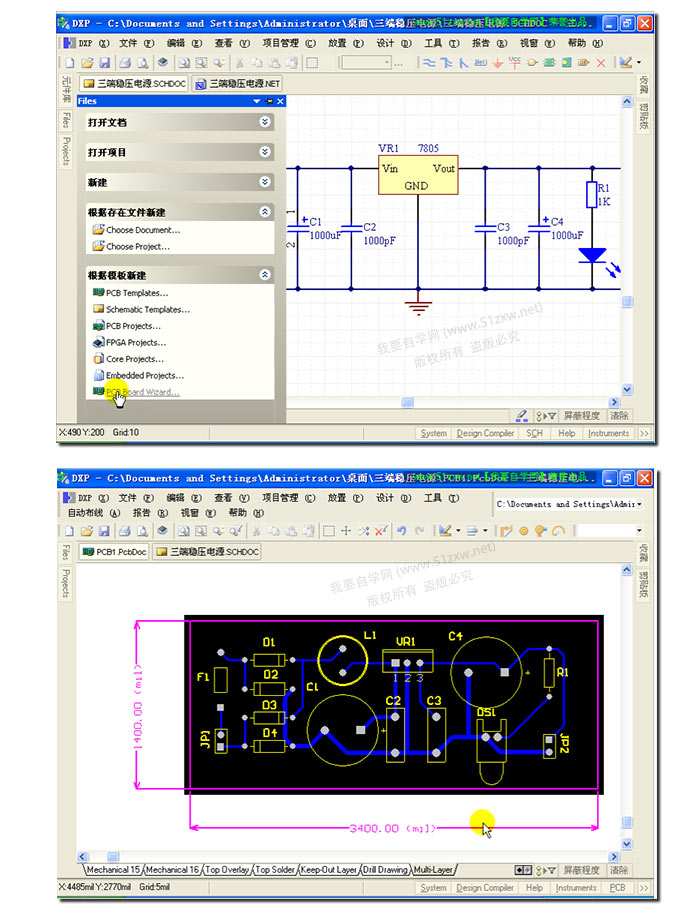This screenshot has width=700, height=919.
Task: Click Save icon in PCB window toolbar
Action: [104, 531]
